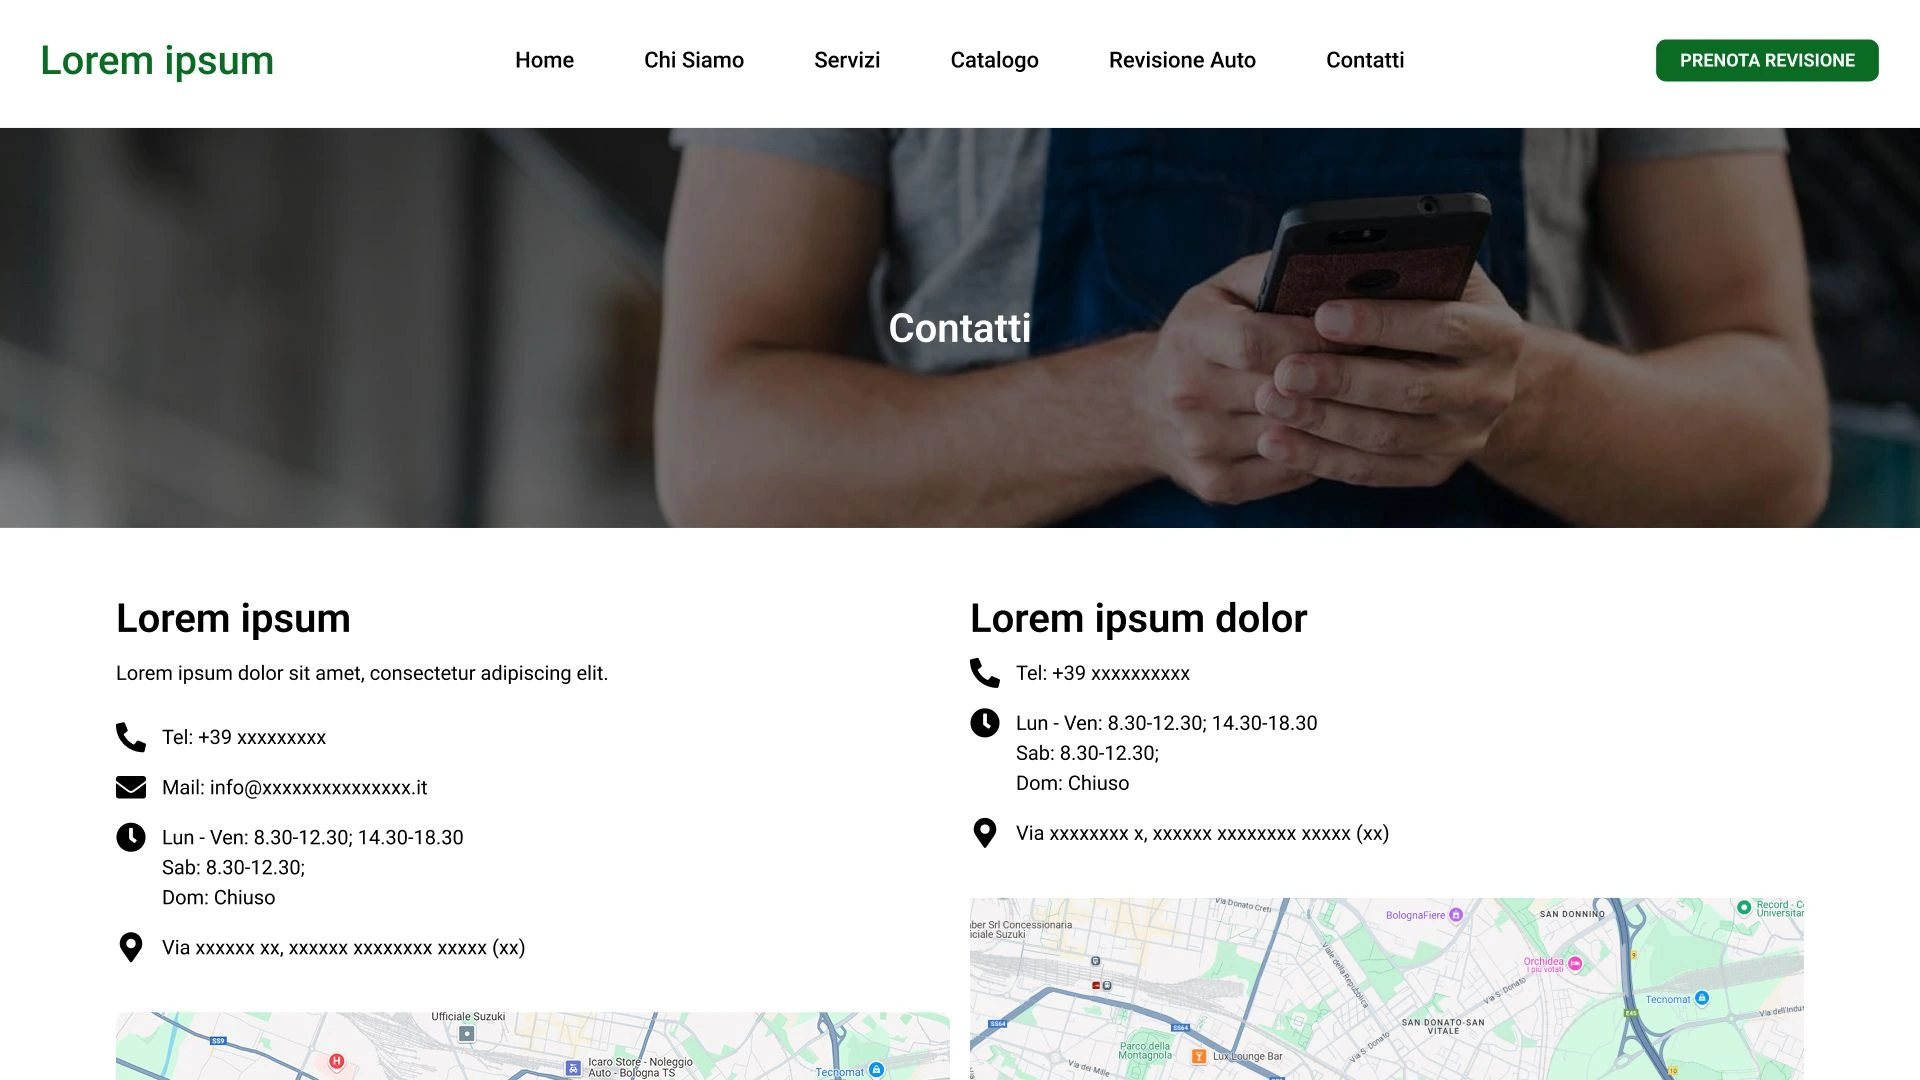Click the BolognaFiere marker on right map

tap(1456, 915)
